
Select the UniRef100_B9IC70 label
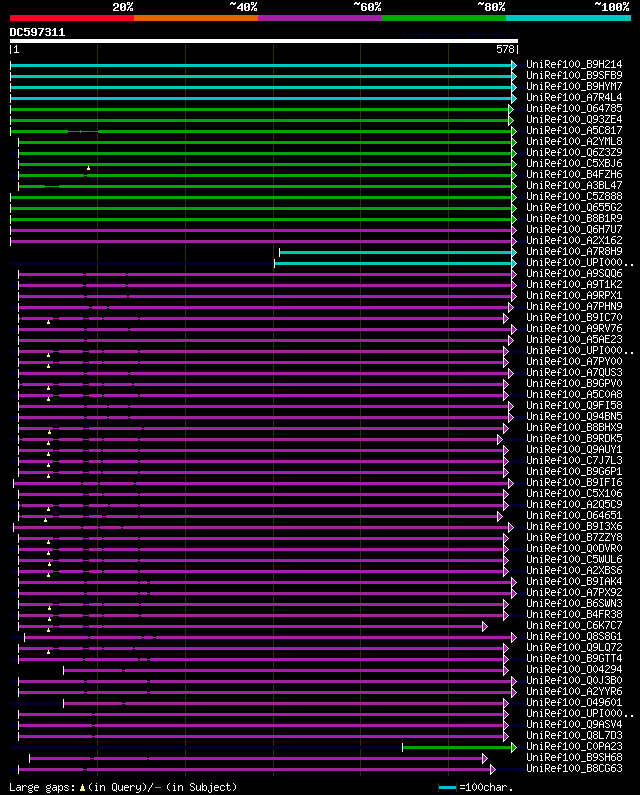(x=574, y=317)
